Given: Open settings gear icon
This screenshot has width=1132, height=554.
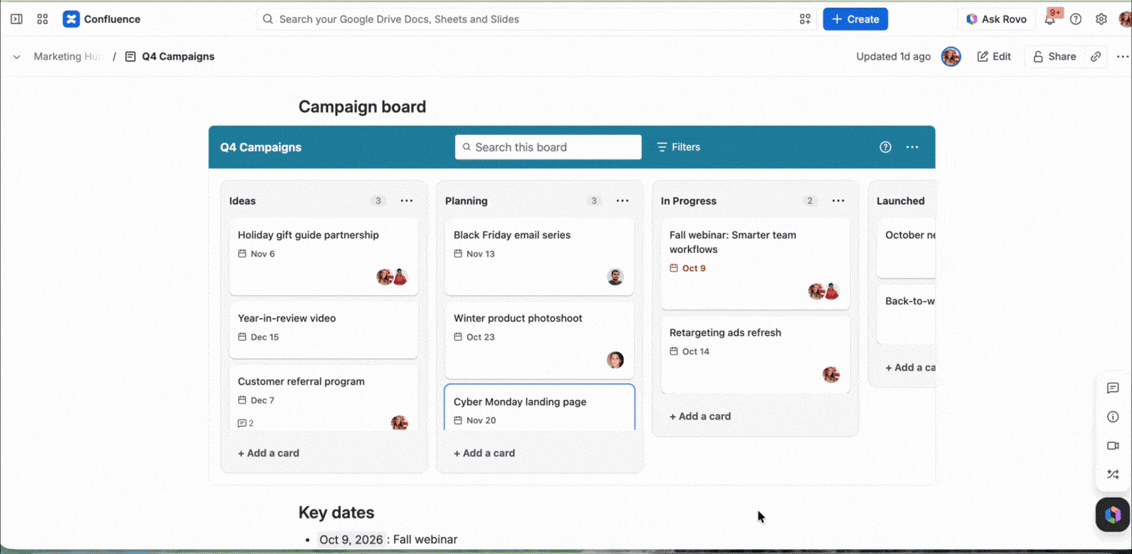Looking at the screenshot, I should coord(1101,20).
